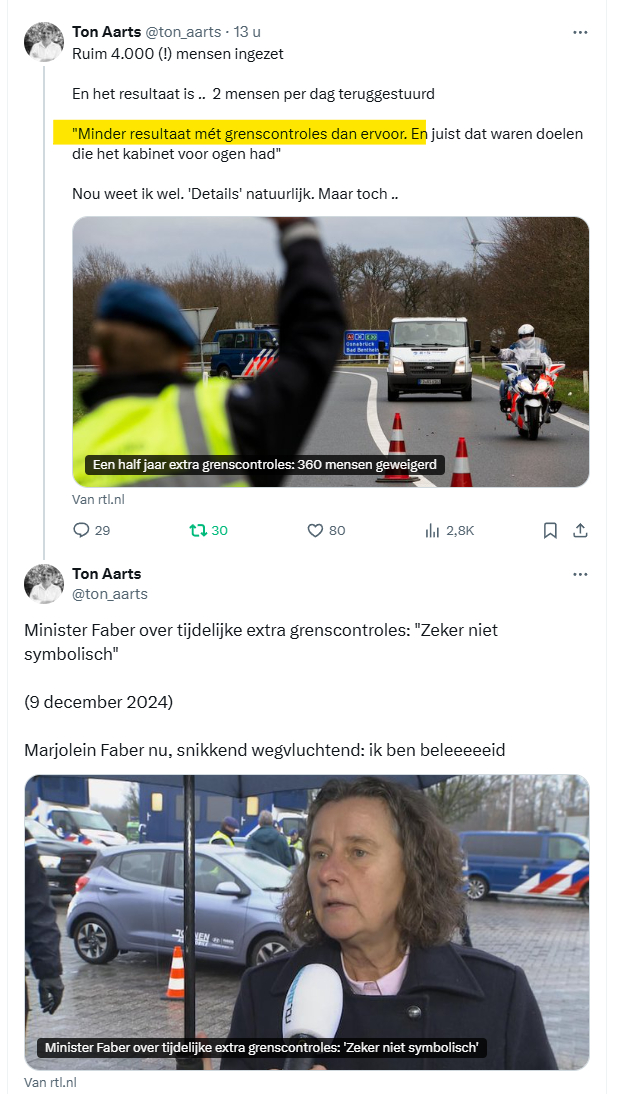
Task: Open Ton Aarts avatar on second tweet
Action: click(x=44, y=583)
